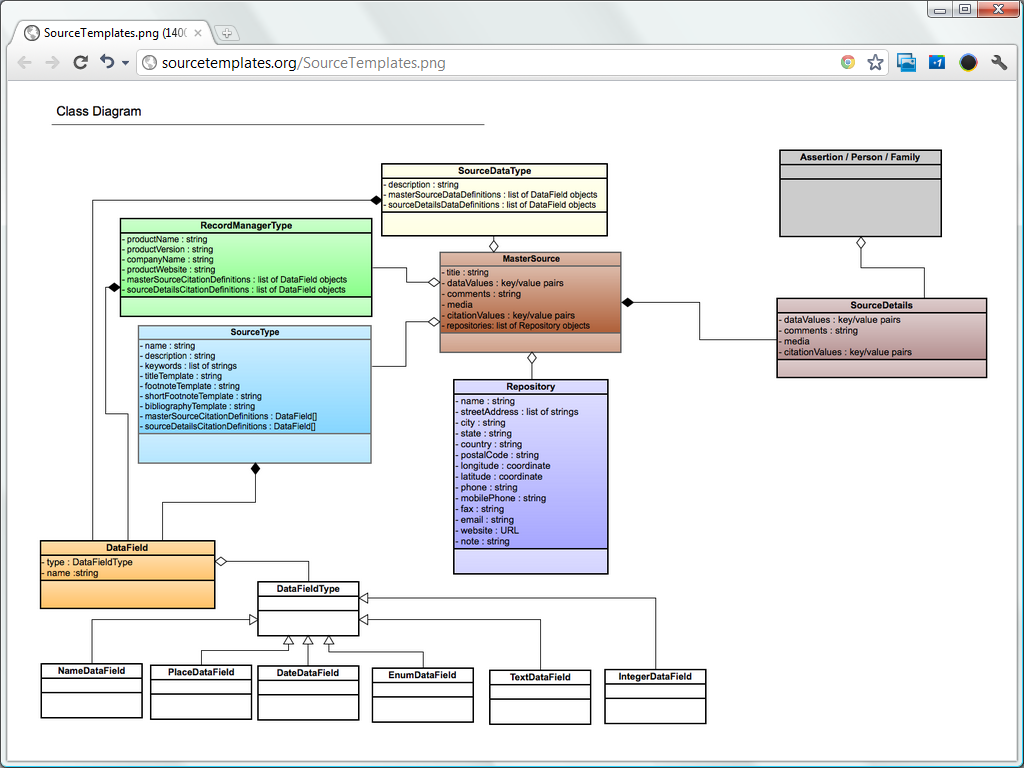The height and width of the screenshot is (768, 1024).
Task: Open the dark circle Google extension
Action: [967, 62]
